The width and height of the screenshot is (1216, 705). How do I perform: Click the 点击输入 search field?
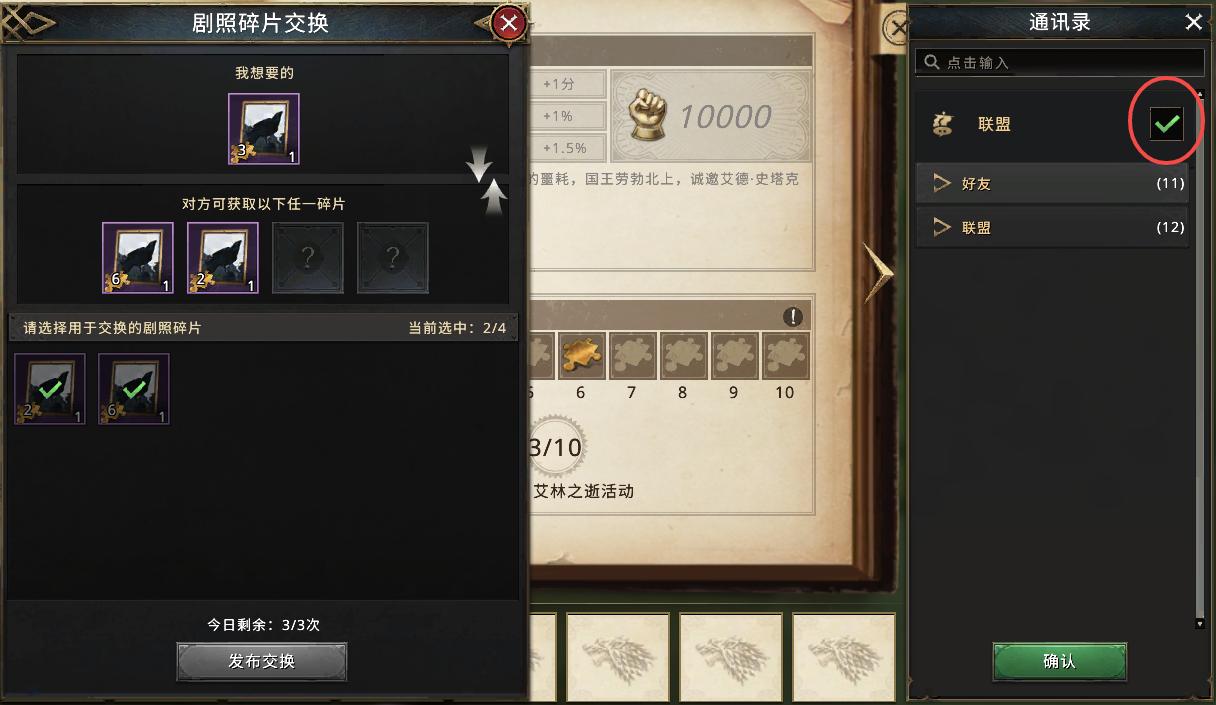point(1059,62)
